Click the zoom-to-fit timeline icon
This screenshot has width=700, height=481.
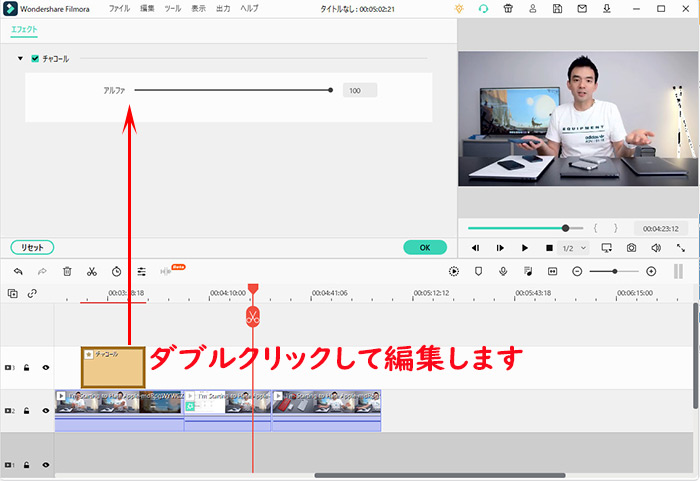coord(552,271)
